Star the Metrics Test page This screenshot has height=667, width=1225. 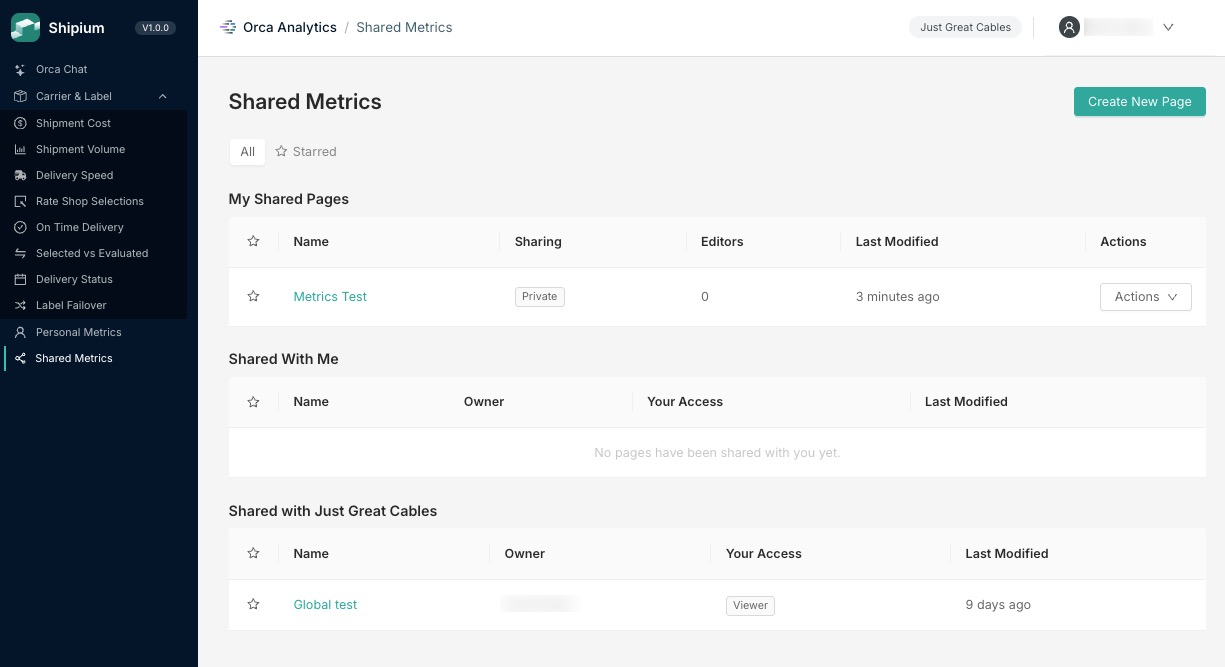pyautogui.click(x=253, y=296)
